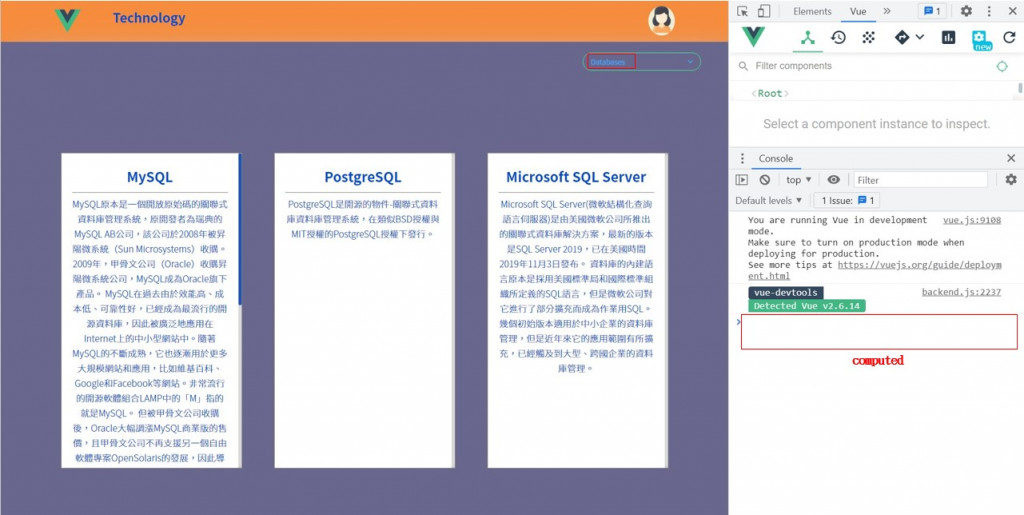This screenshot has height=515, width=1024.
Task: Open the backend.js:2237 source link
Action: point(961,292)
